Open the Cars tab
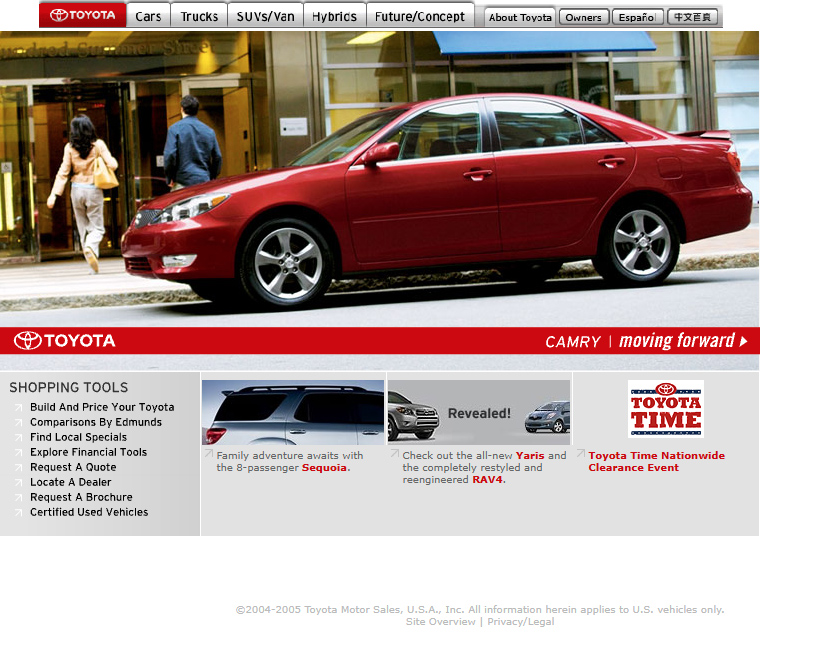The width and height of the screenshot is (830, 650). [148, 16]
